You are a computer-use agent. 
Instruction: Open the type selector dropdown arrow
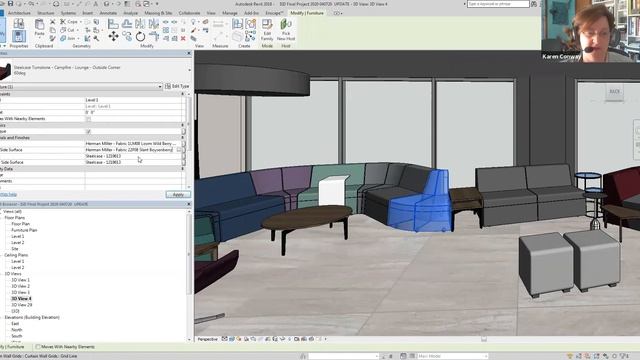[x=189, y=70]
